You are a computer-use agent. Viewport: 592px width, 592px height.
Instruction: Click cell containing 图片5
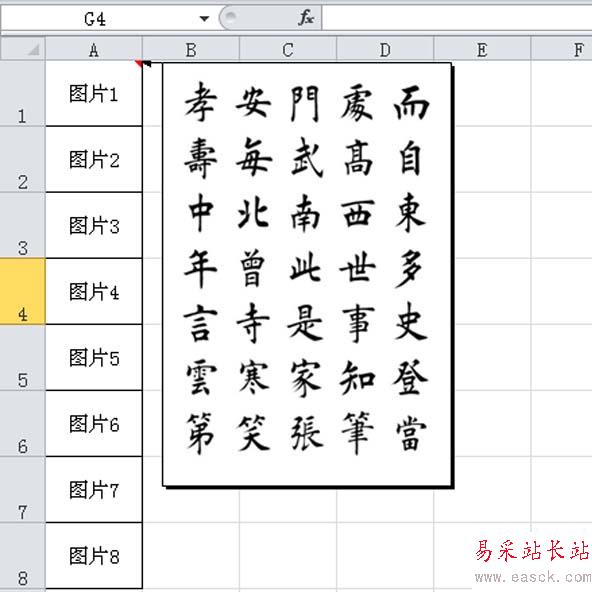(x=94, y=358)
